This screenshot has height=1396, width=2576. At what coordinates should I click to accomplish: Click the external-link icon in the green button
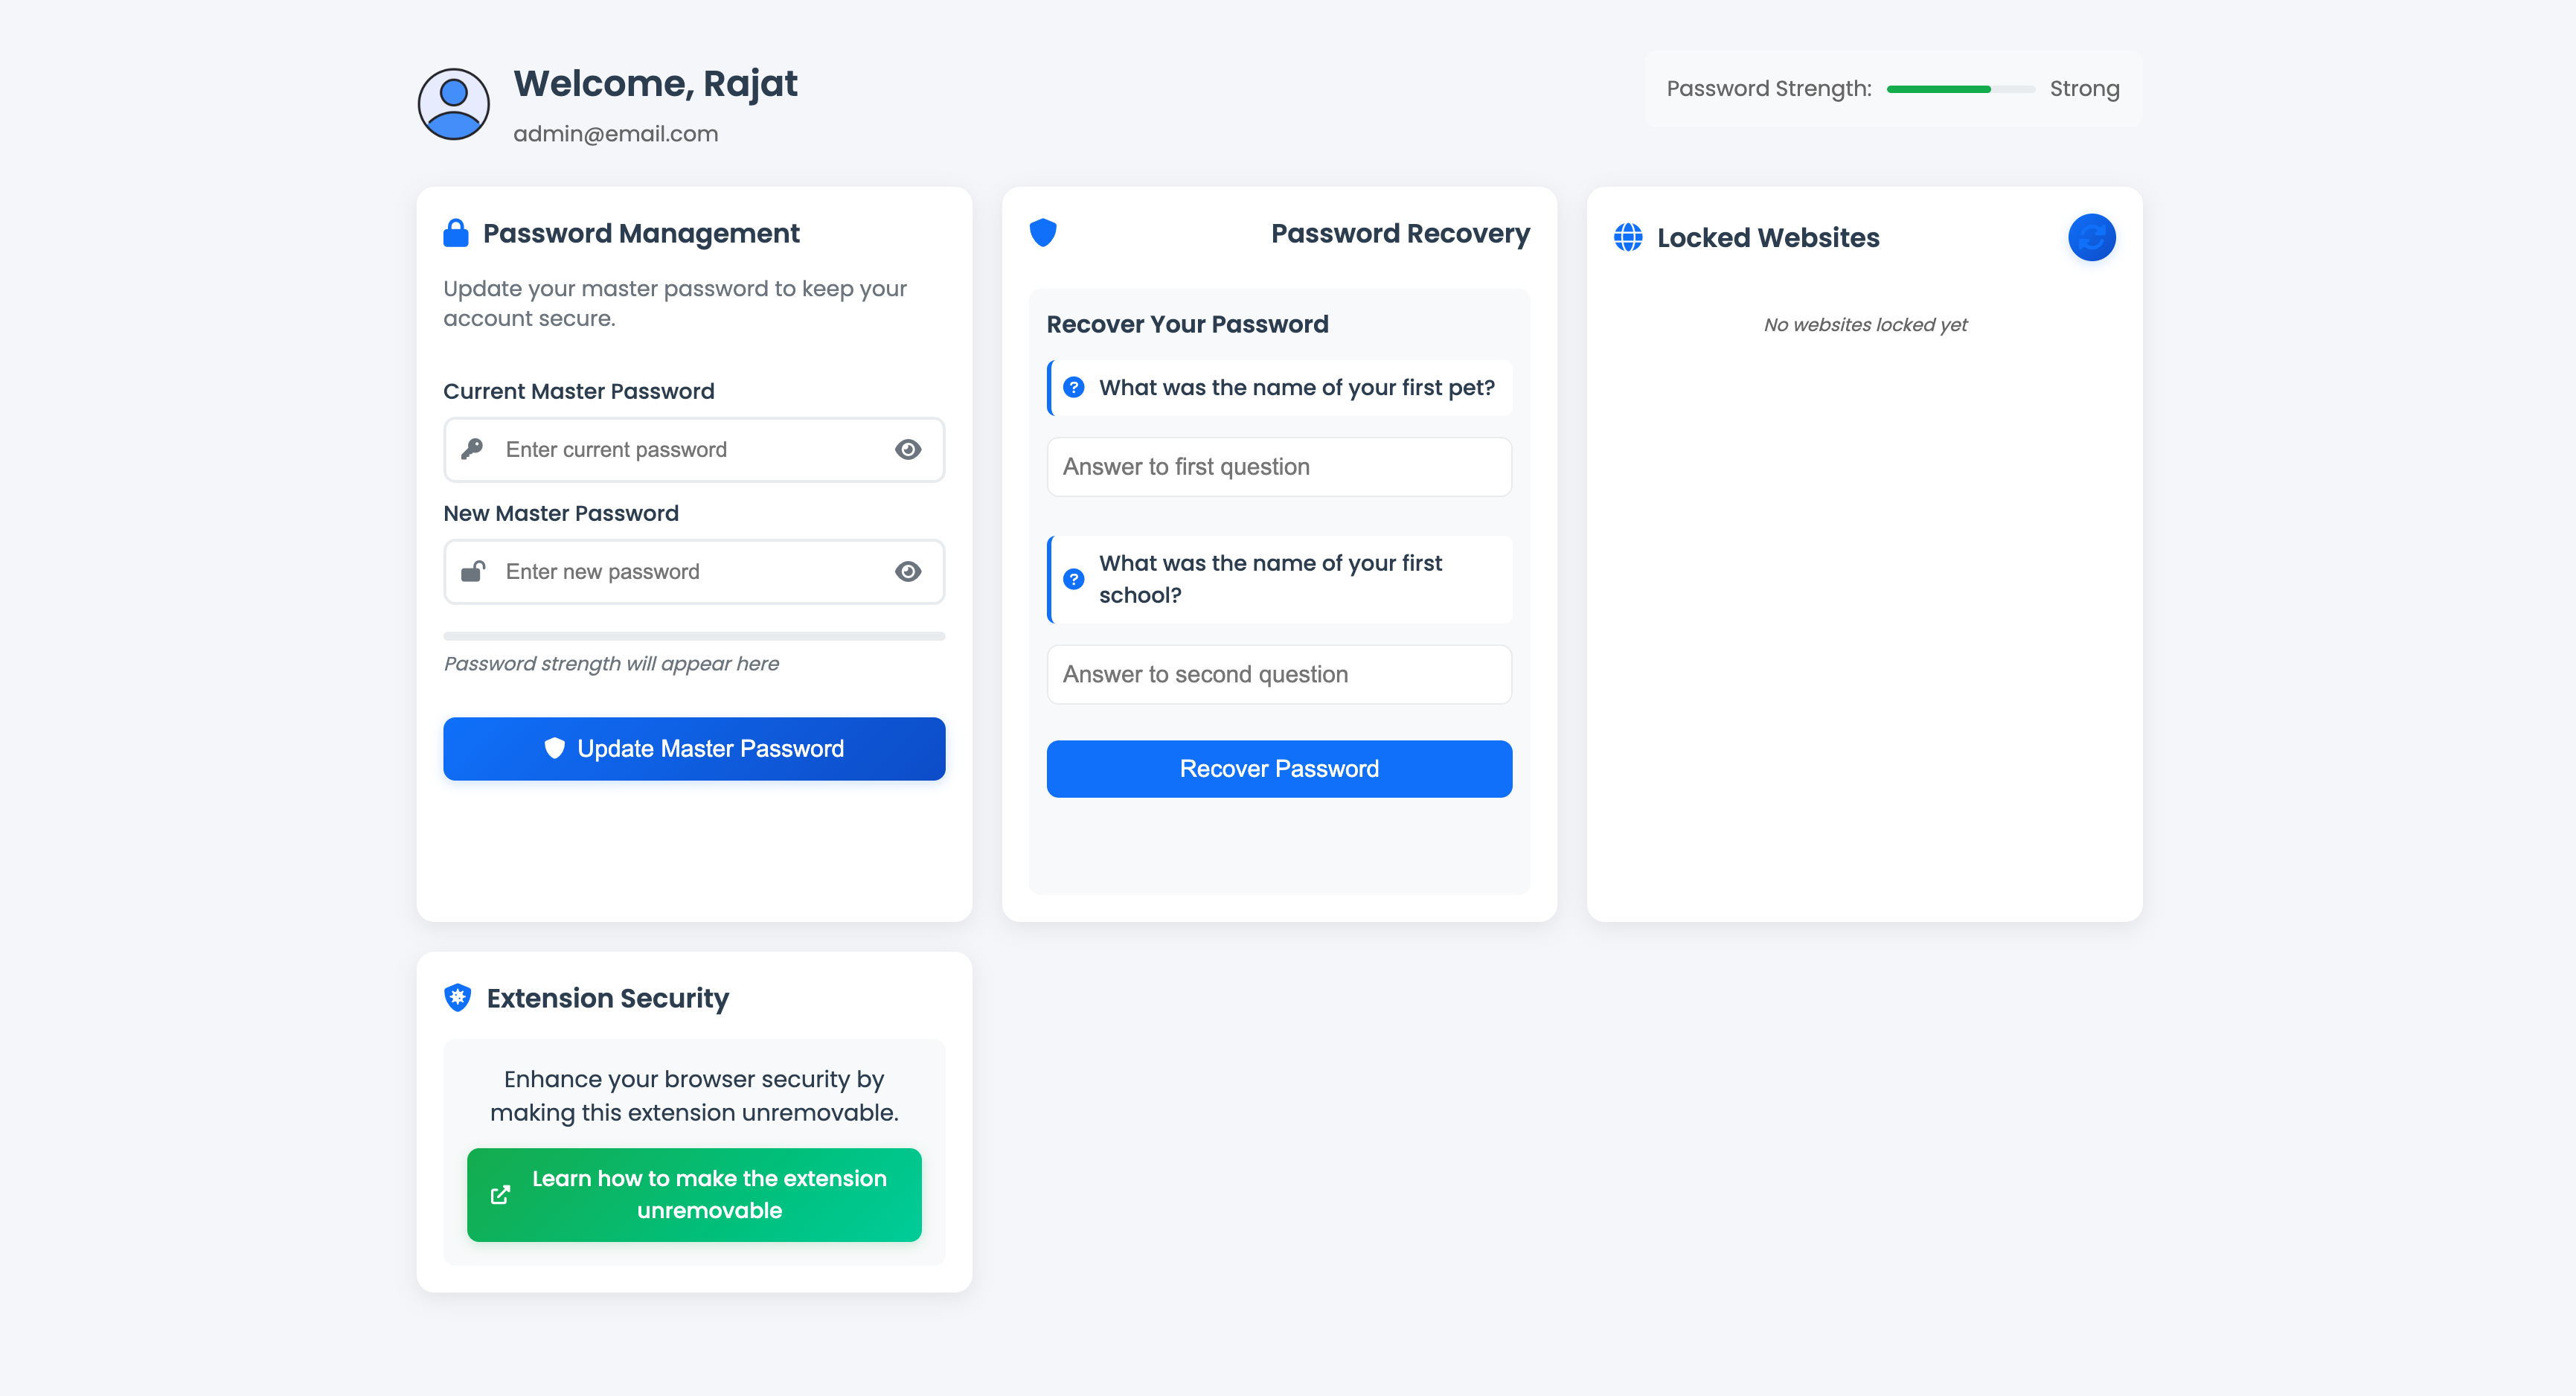[501, 1194]
